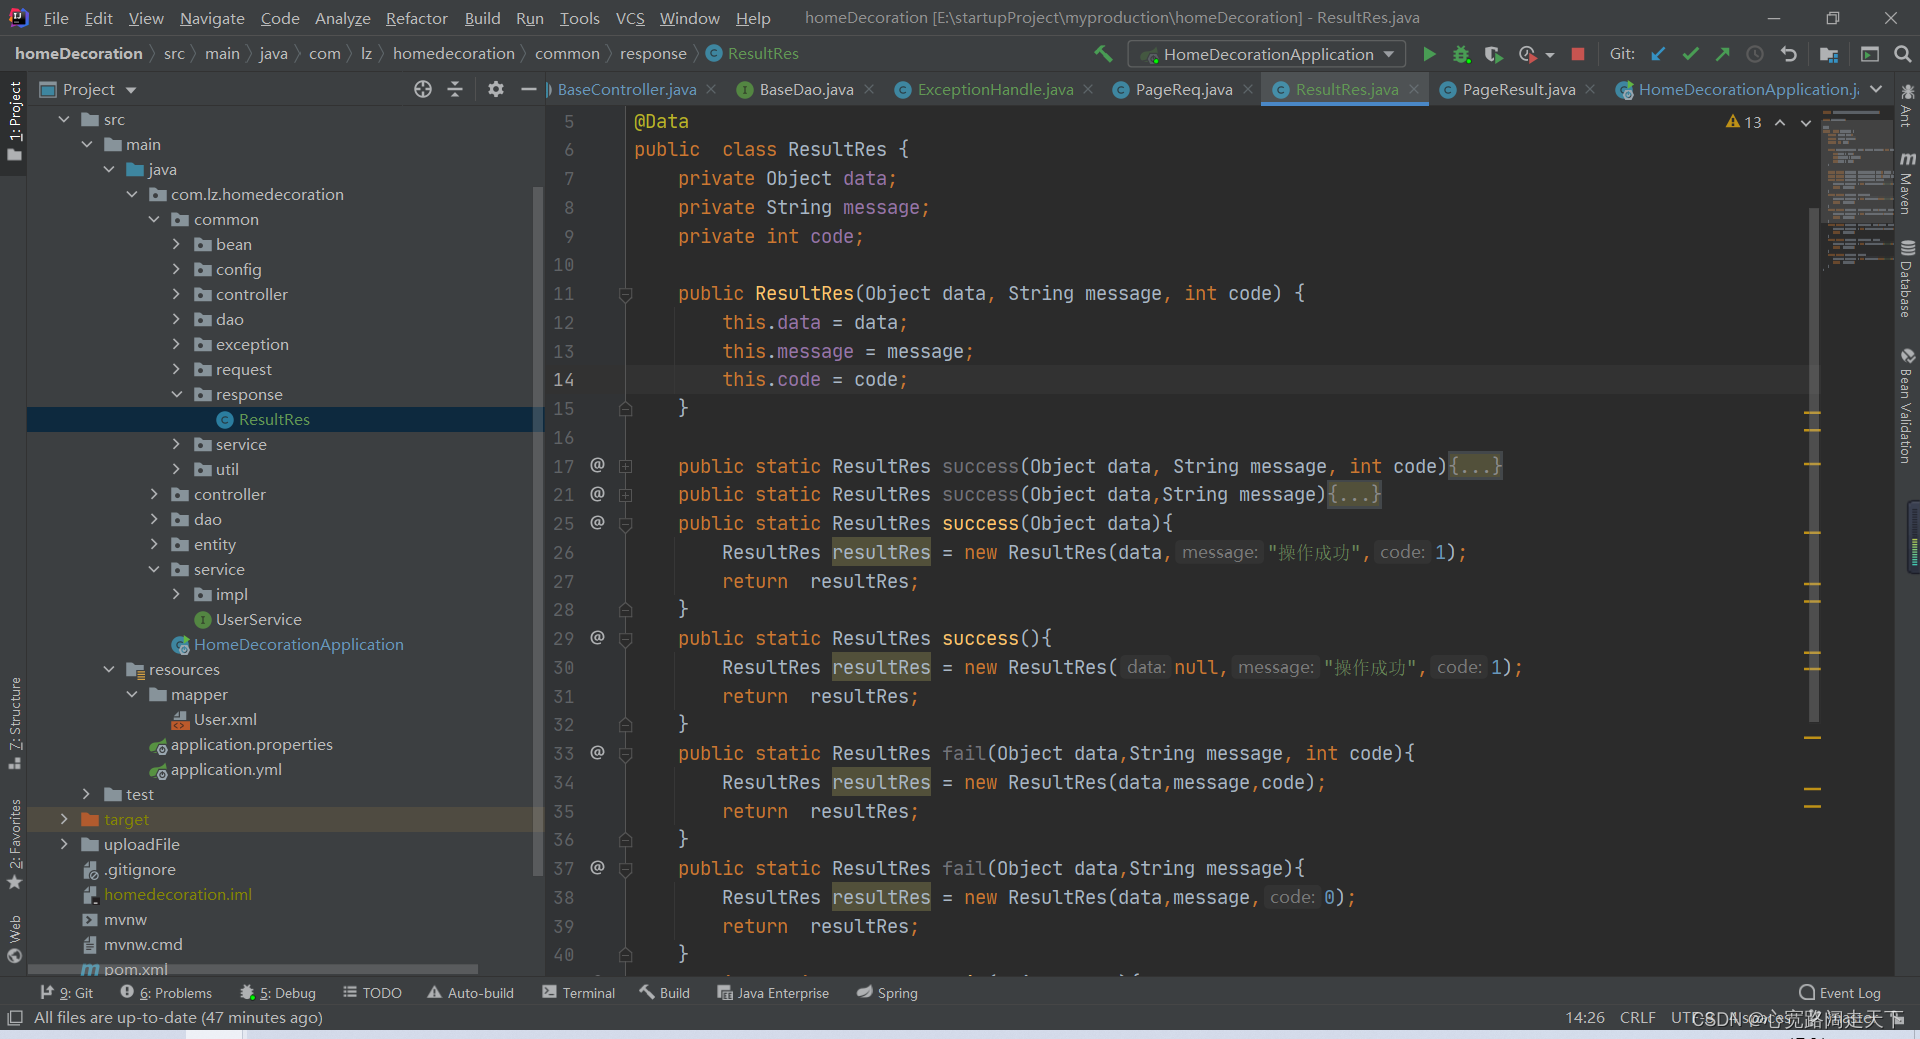The height and width of the screenshot is (1039, 1920).
Task: Commit changes with Git green checkmark
Action: [1690, 54]
